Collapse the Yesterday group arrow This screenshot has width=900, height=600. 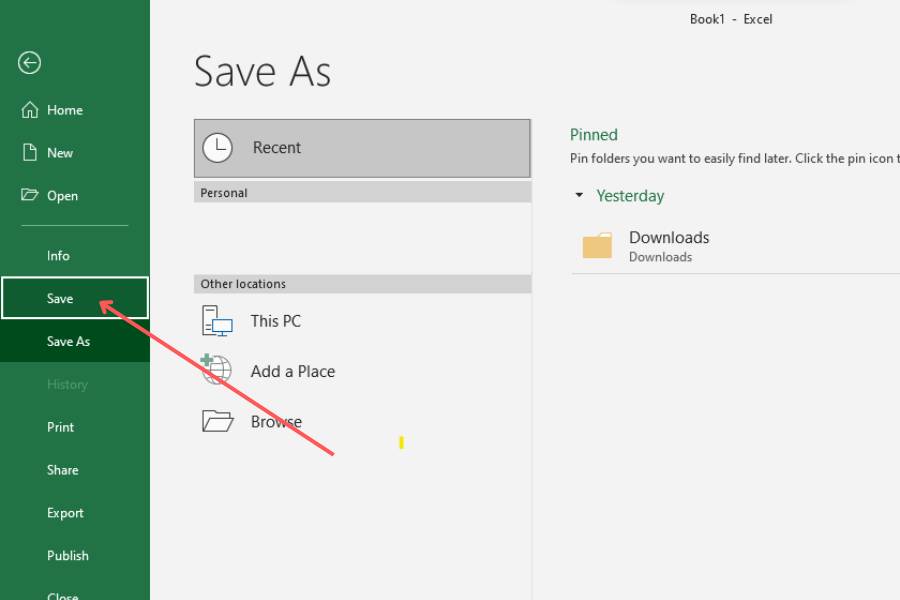pyautogui.click(x=579, y=195)
